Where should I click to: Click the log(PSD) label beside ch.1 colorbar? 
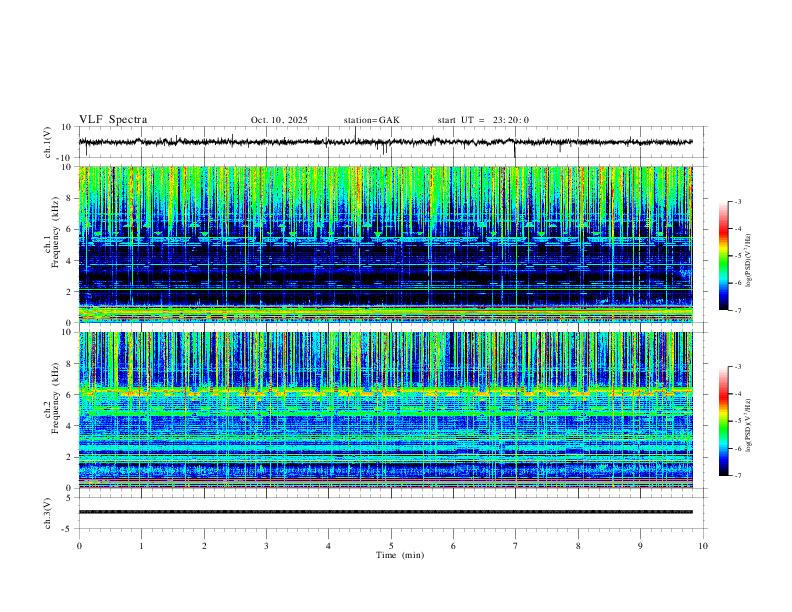(x=748, y=261)
